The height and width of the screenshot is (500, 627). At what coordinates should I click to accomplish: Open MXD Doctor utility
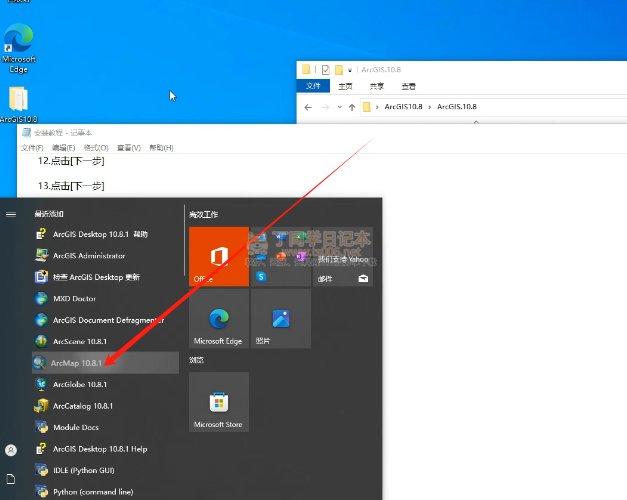pyautogui.click(x=73, y=298)
